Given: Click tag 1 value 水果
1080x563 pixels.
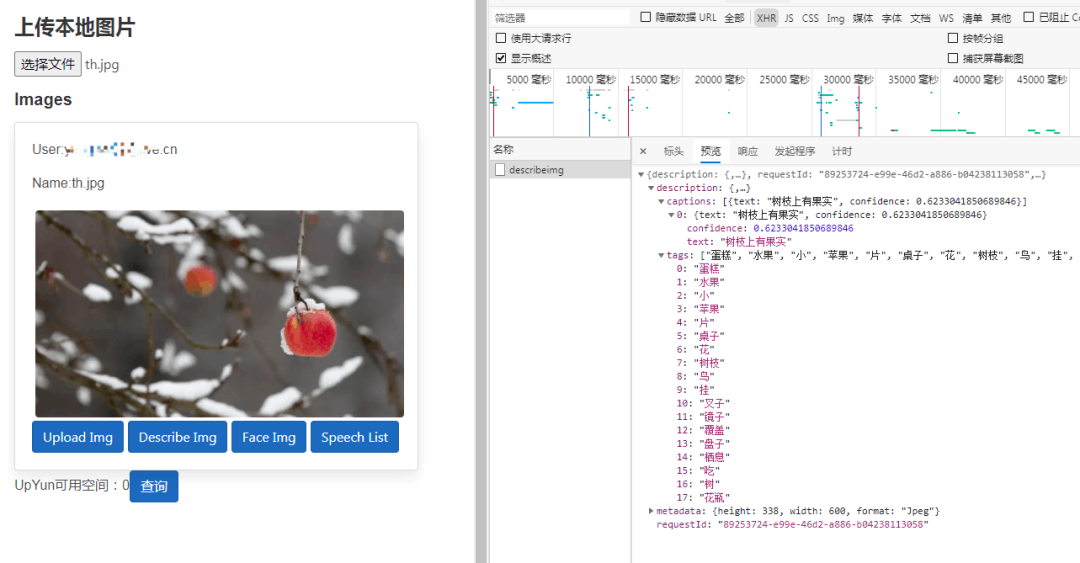Looking at the screenshot, I should pyautogui.click(x=709, y=282).
